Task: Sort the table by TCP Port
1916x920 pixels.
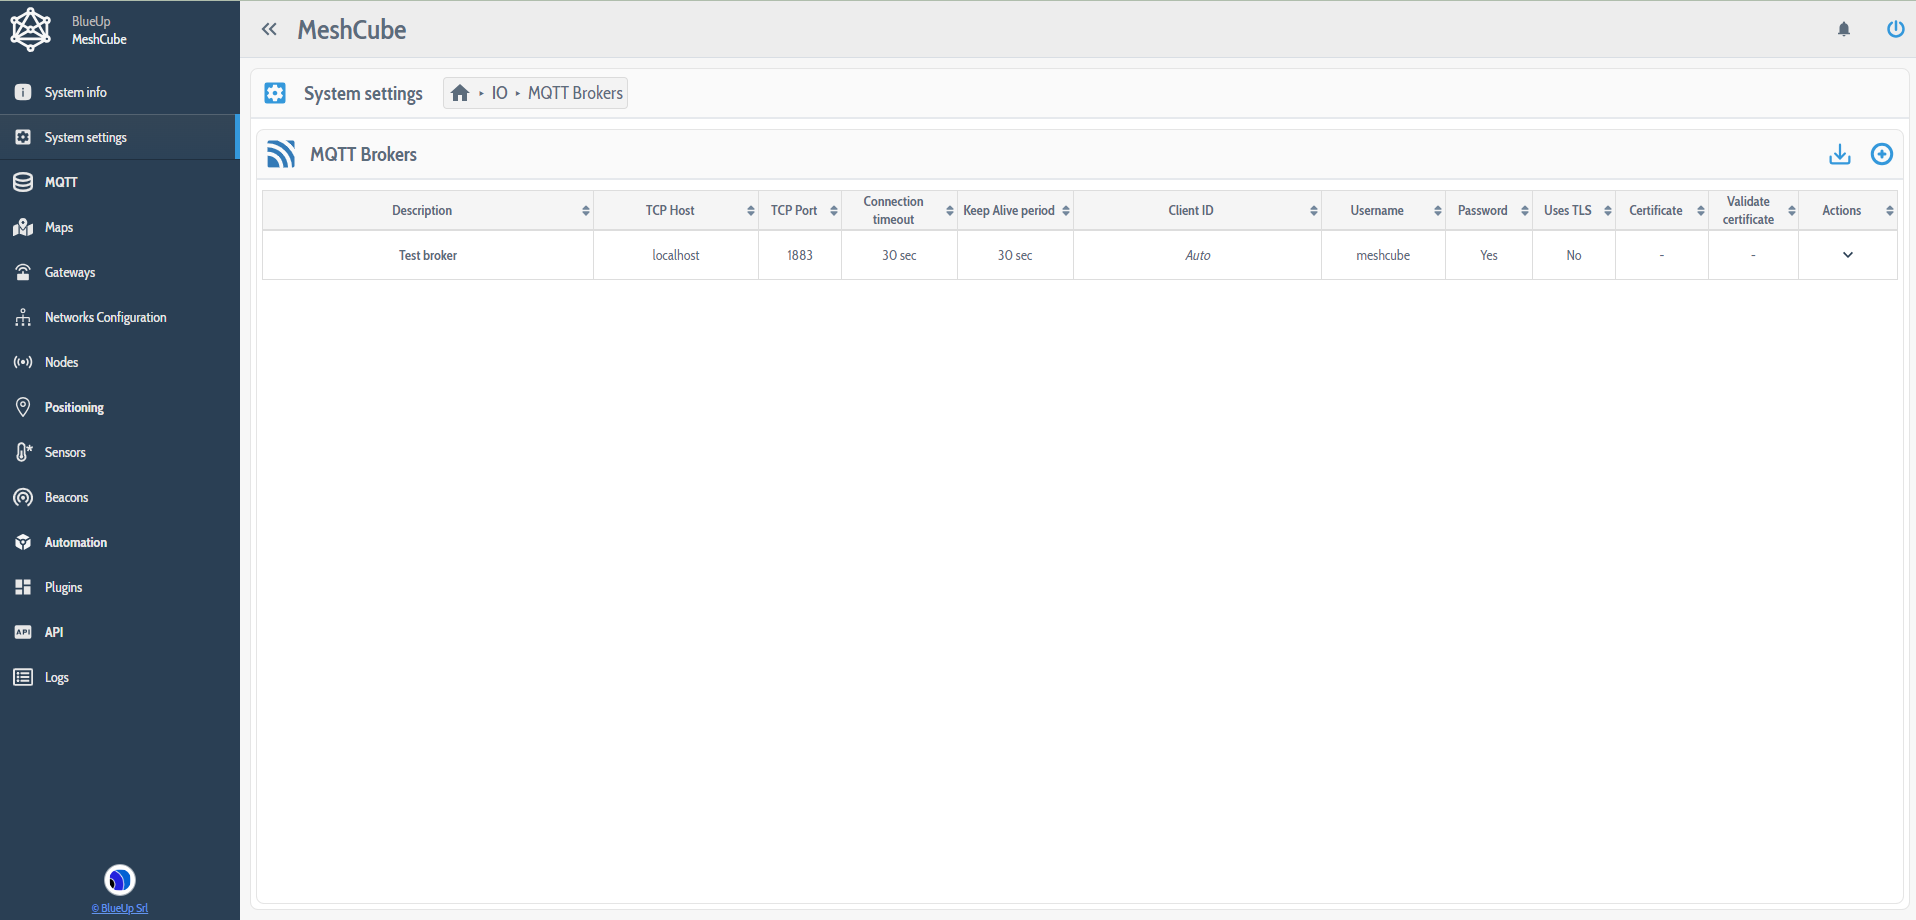Action: (x=793, y=210)
